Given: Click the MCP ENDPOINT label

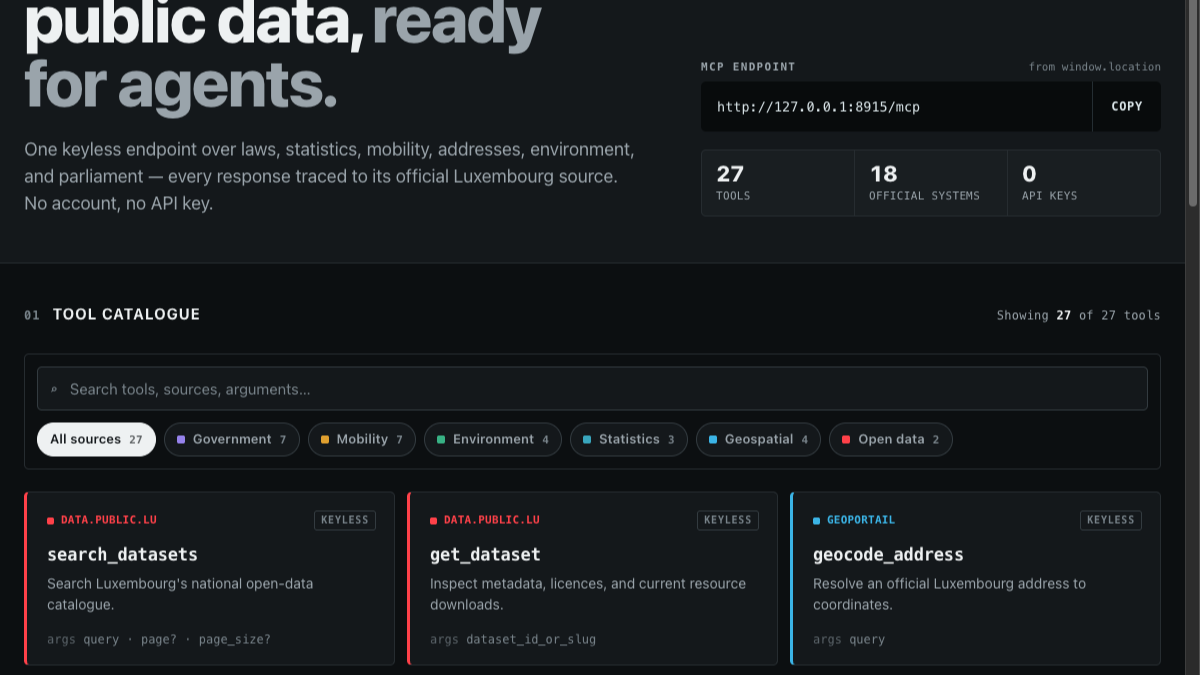Looking at the screenshot, I should [748, 67].
